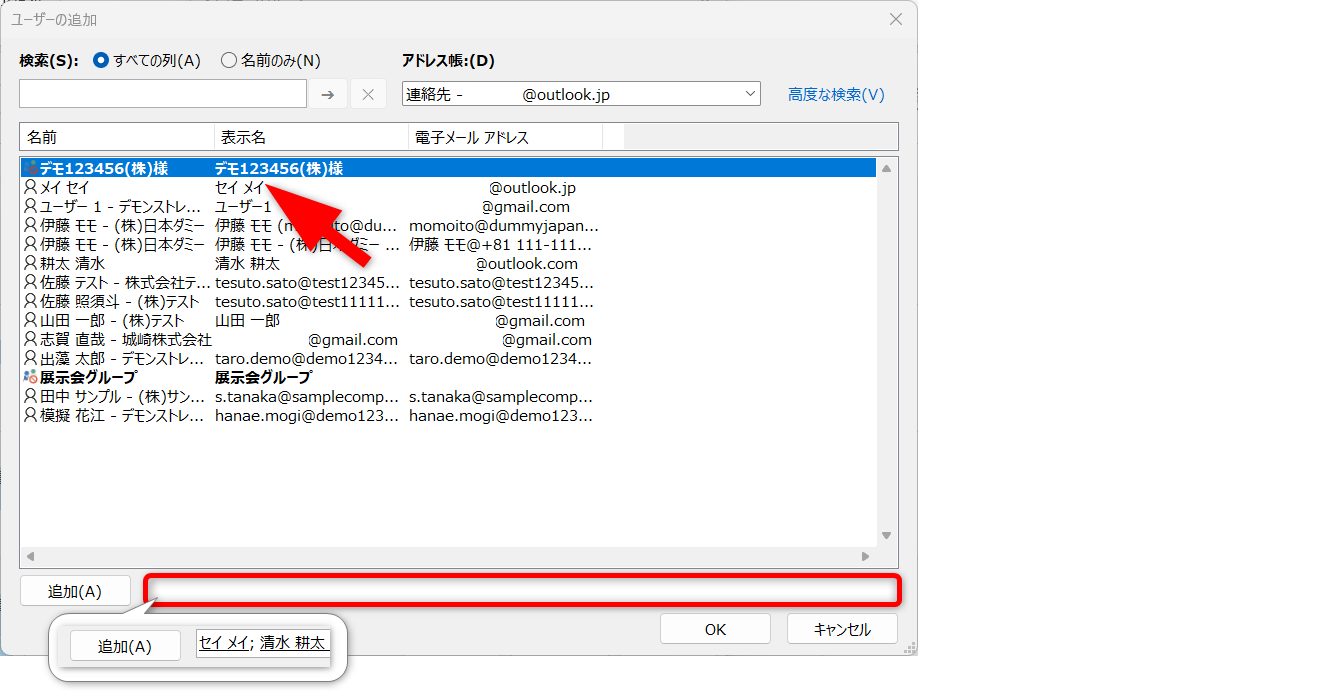Sort by the 電子メール アドレス column header
The height and width of the screenshot is (700, 1344).
(505, 137)
